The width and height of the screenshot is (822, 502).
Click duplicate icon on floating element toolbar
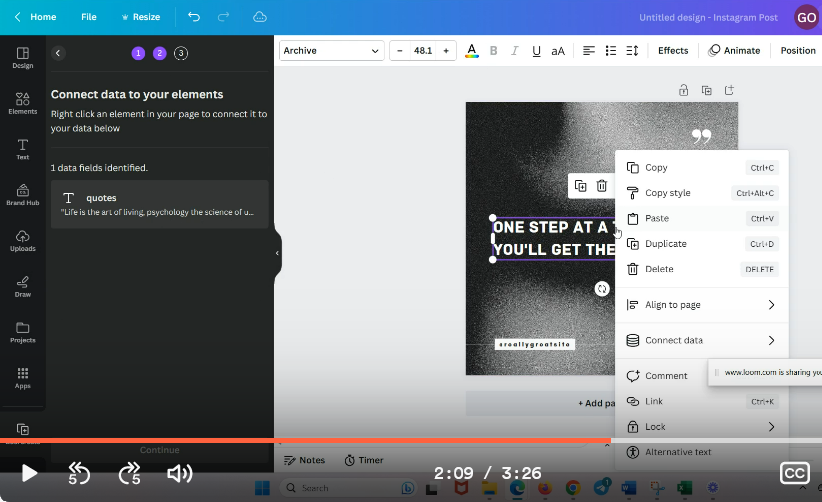pyautogui.click(x=580, y=185)
